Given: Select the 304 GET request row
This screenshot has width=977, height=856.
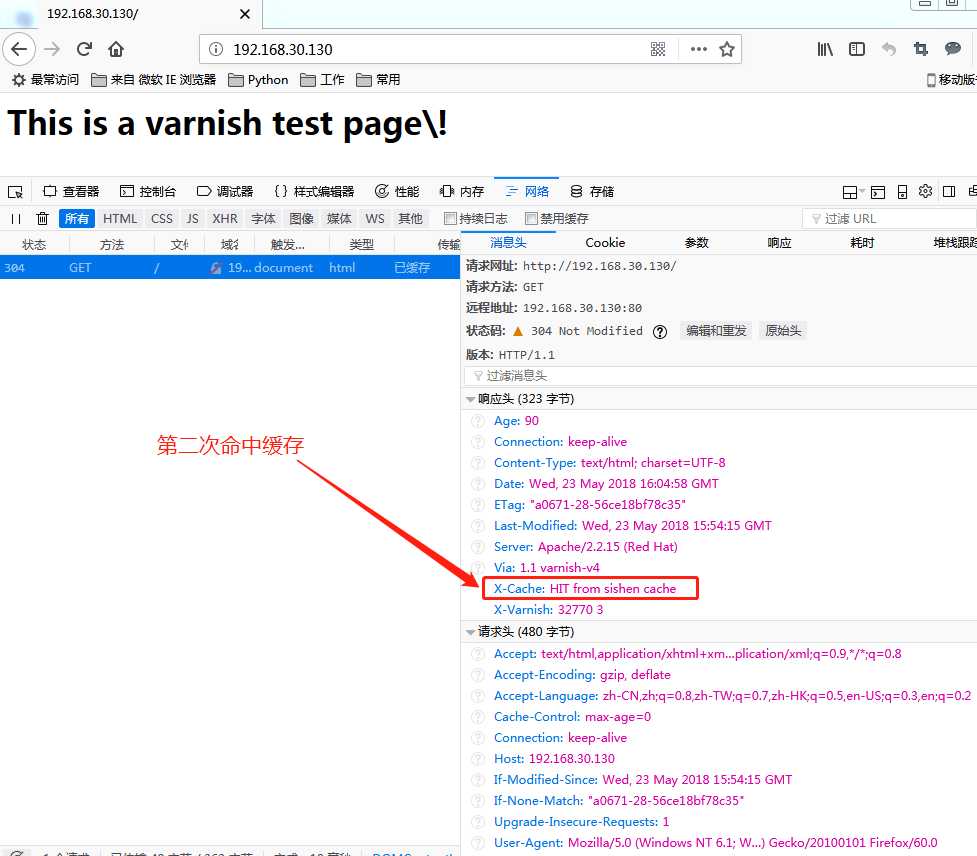Looking at the screenshot, I should point(230,268).
